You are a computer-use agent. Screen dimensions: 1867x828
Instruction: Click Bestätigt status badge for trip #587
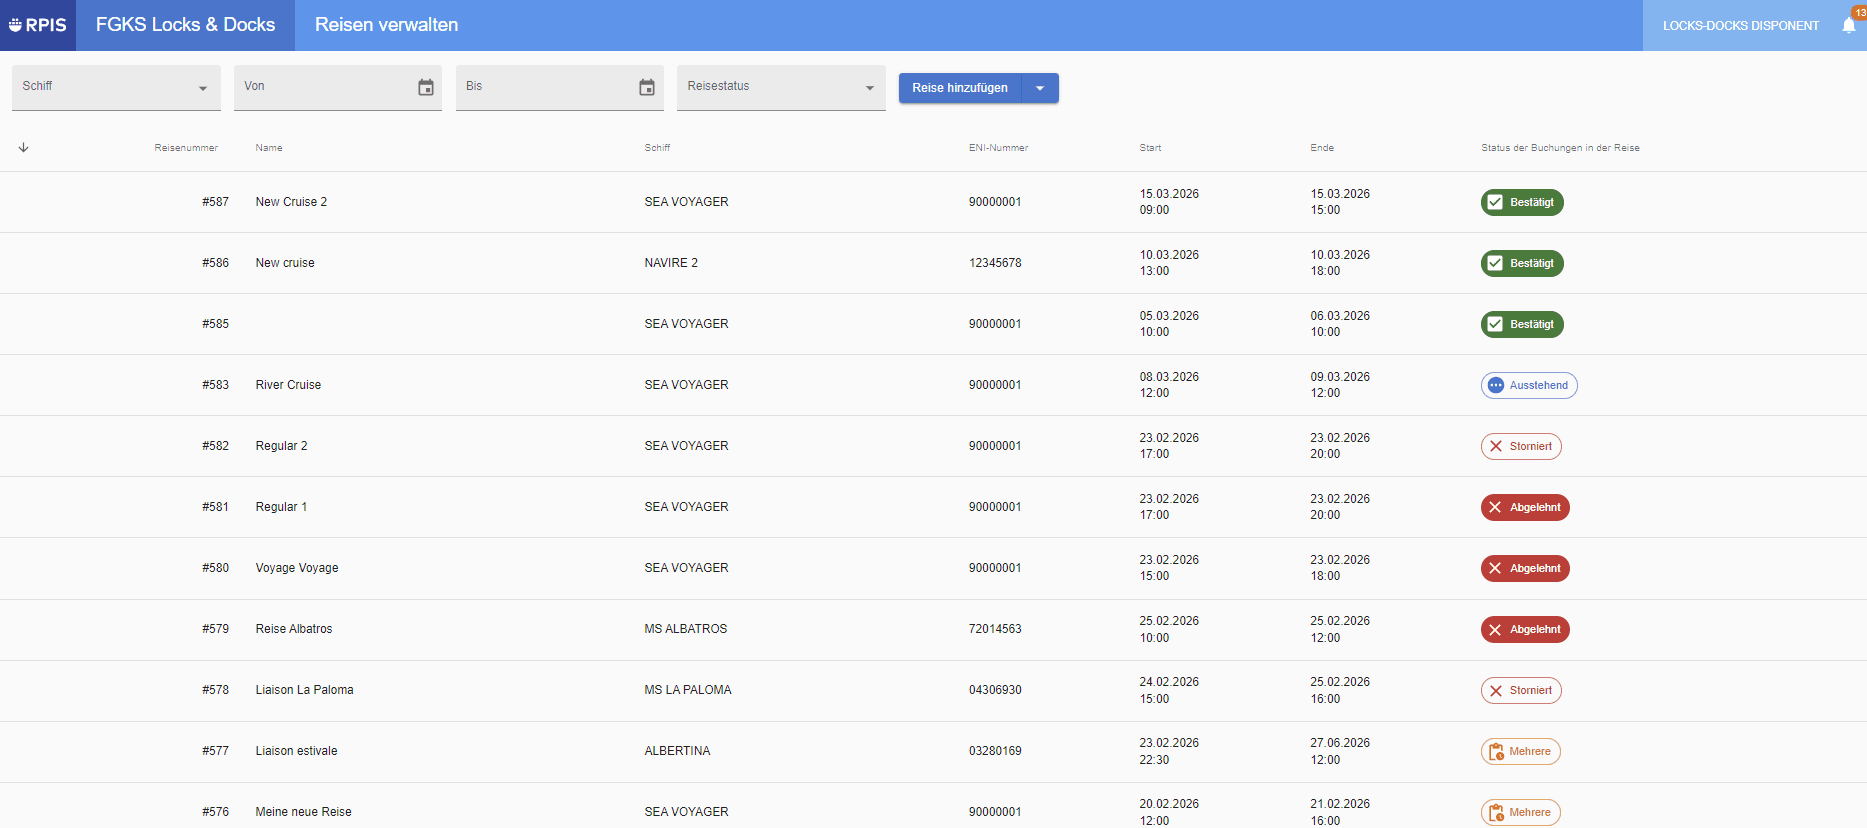click(x=1522, y=202)
